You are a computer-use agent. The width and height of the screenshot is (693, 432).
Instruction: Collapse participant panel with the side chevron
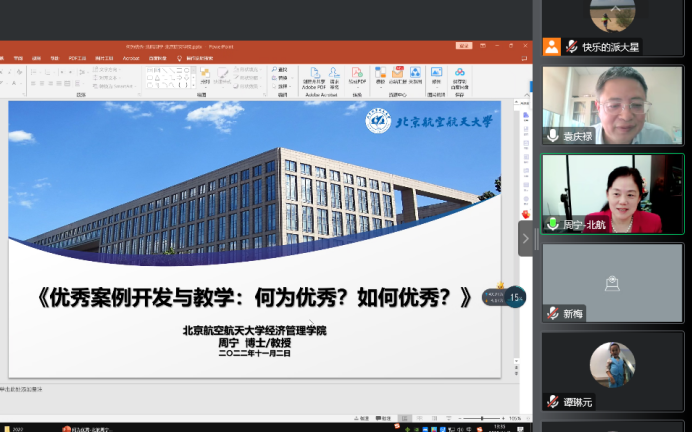(x=525, y=238)
